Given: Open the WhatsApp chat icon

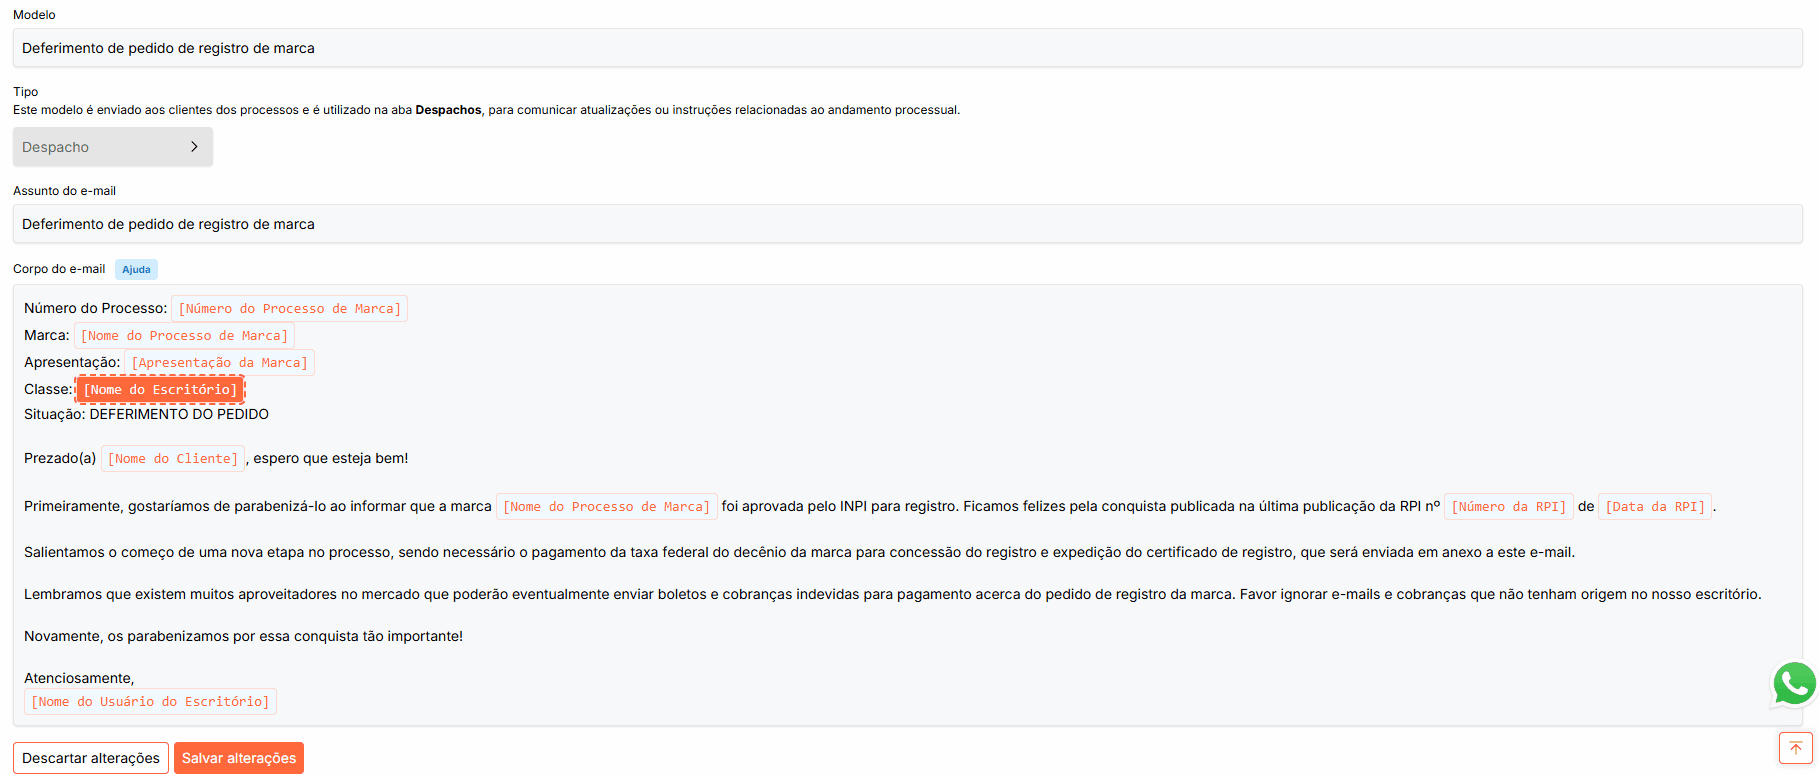Looking at the screenshot, I should [x=1794, y=684].
